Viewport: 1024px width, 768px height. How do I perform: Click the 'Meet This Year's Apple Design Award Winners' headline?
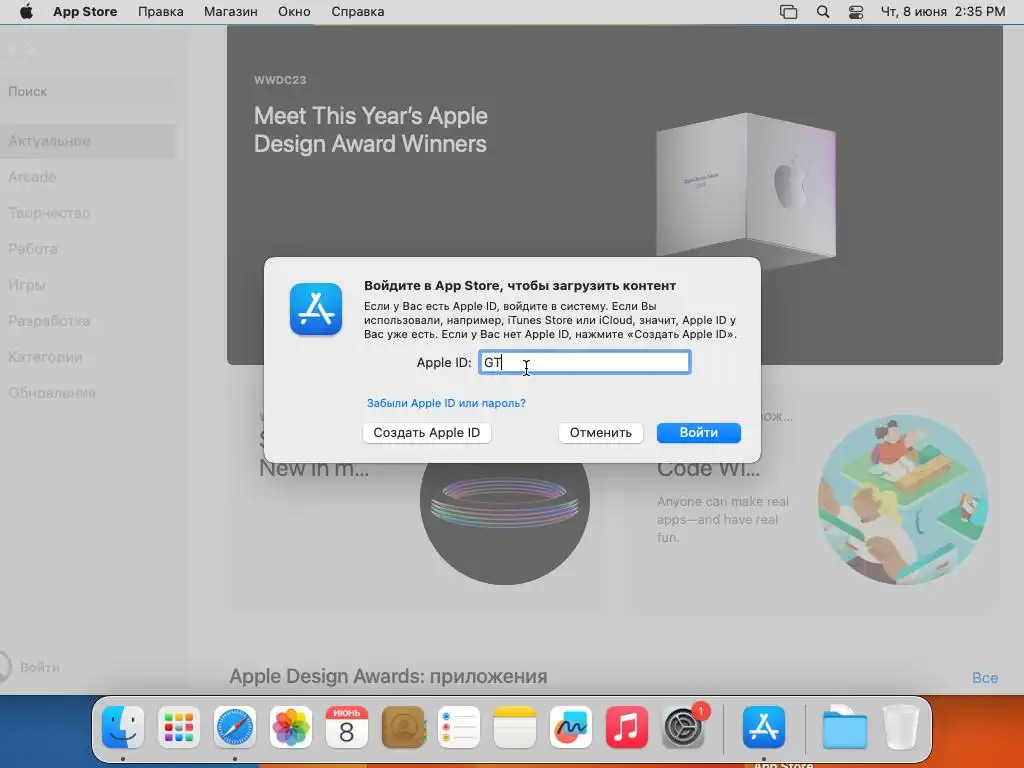(x=370, y=129)
